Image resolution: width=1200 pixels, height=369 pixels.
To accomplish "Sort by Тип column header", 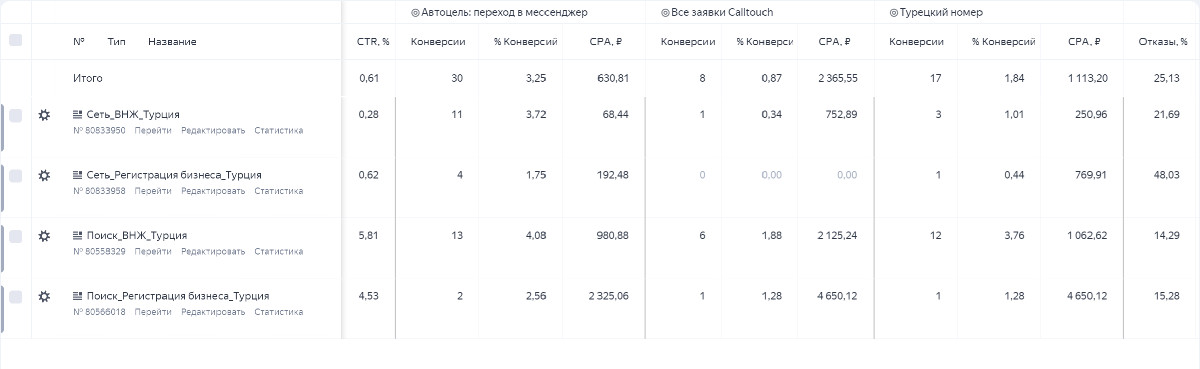I will tap(117, 42).
